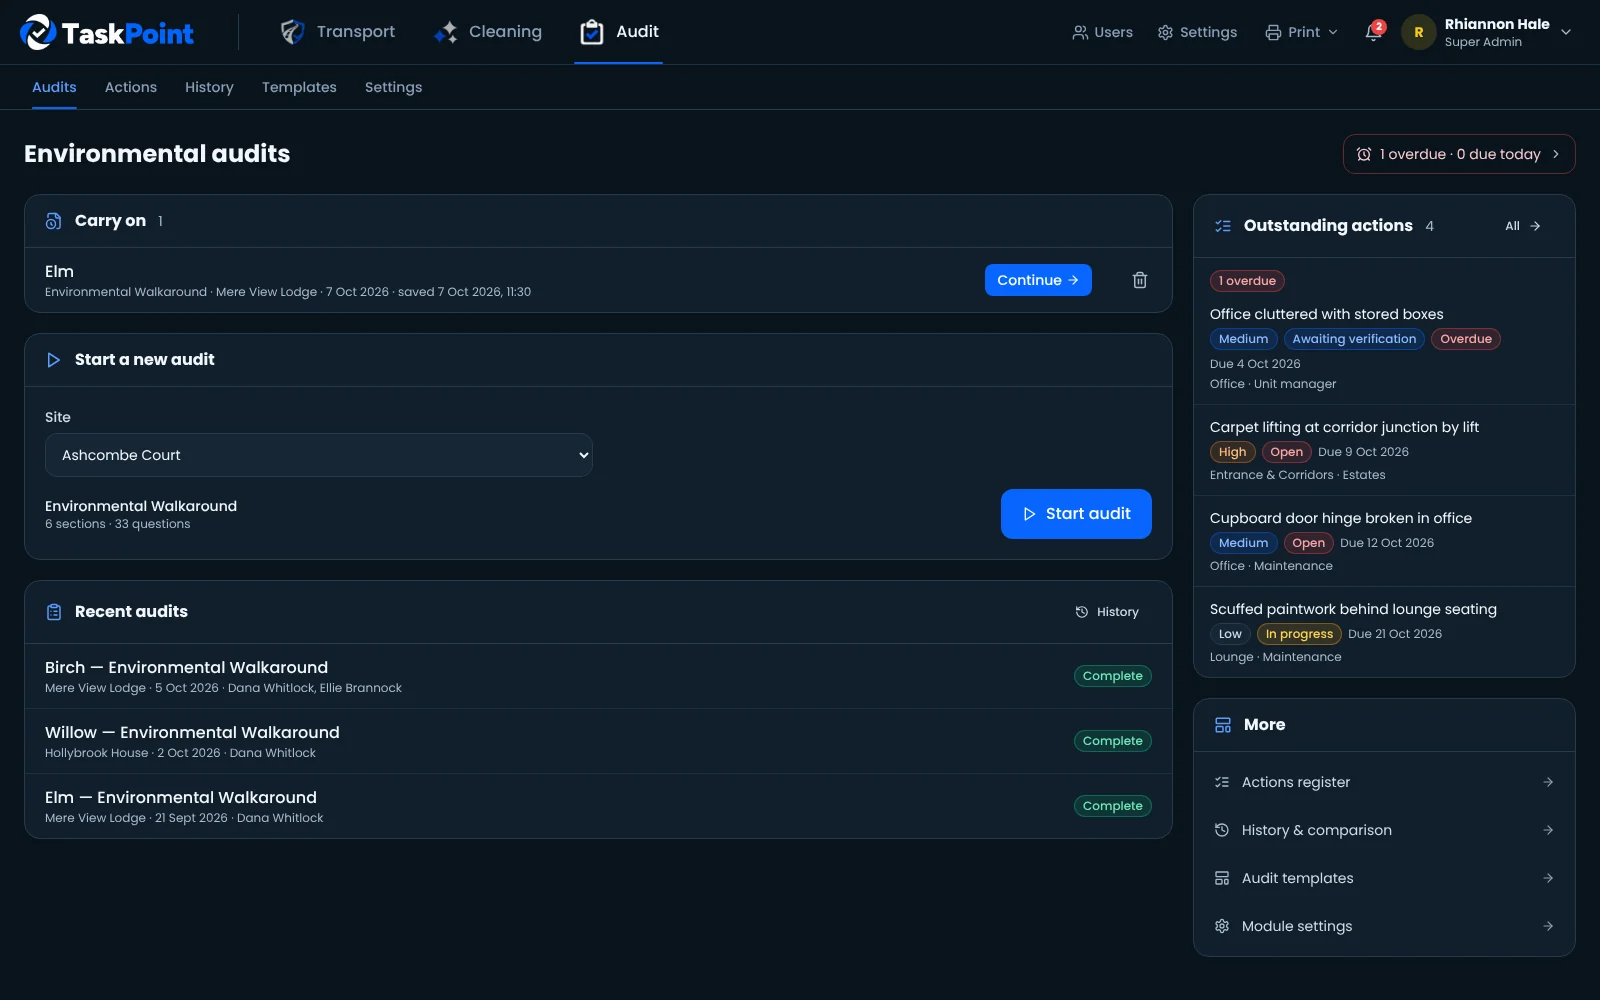Switch to the Cleaning module
Image resolution: width=1600 pixels, height=1000 pixels.
(x=488, y=32)
